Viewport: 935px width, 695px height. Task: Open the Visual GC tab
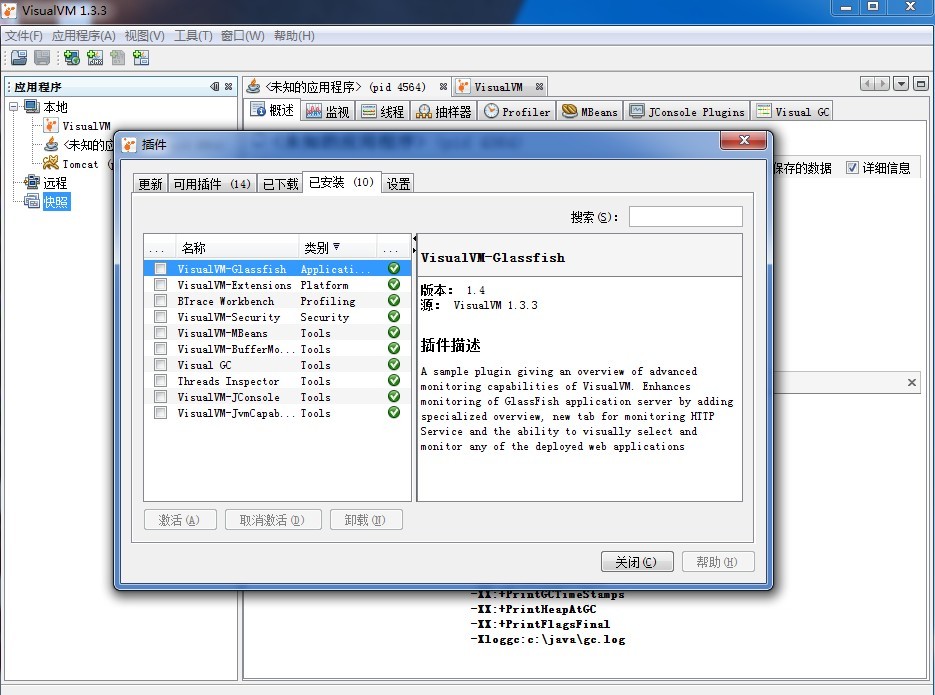point(792,111)
